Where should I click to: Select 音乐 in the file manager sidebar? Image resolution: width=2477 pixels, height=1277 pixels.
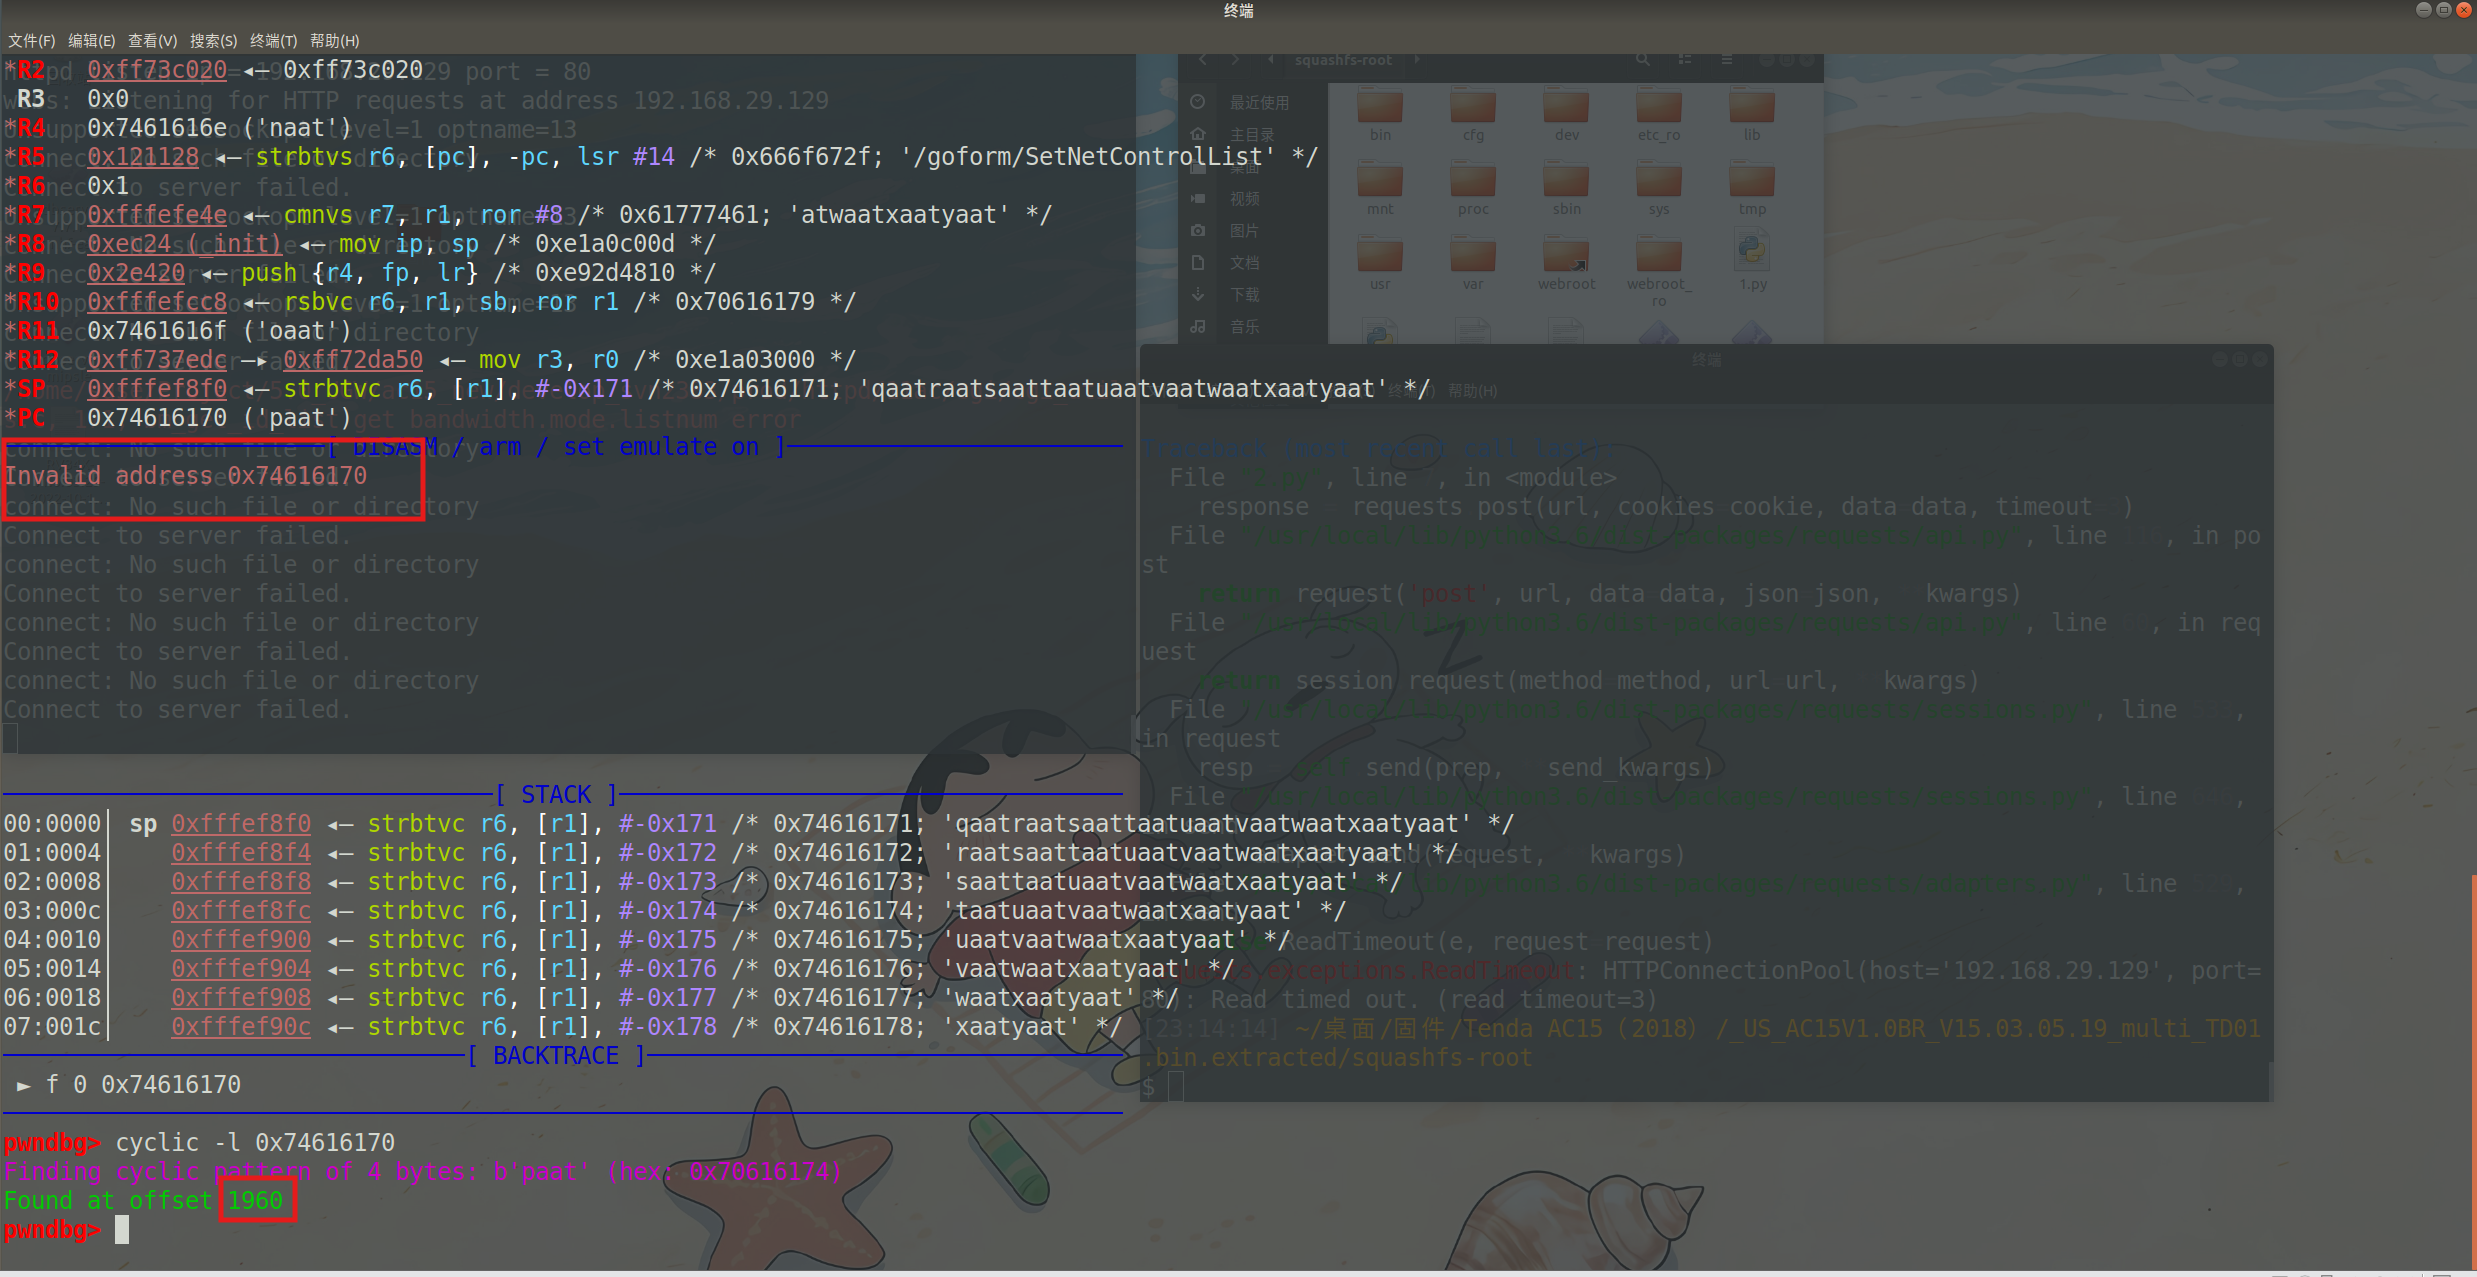point(1244,326)
